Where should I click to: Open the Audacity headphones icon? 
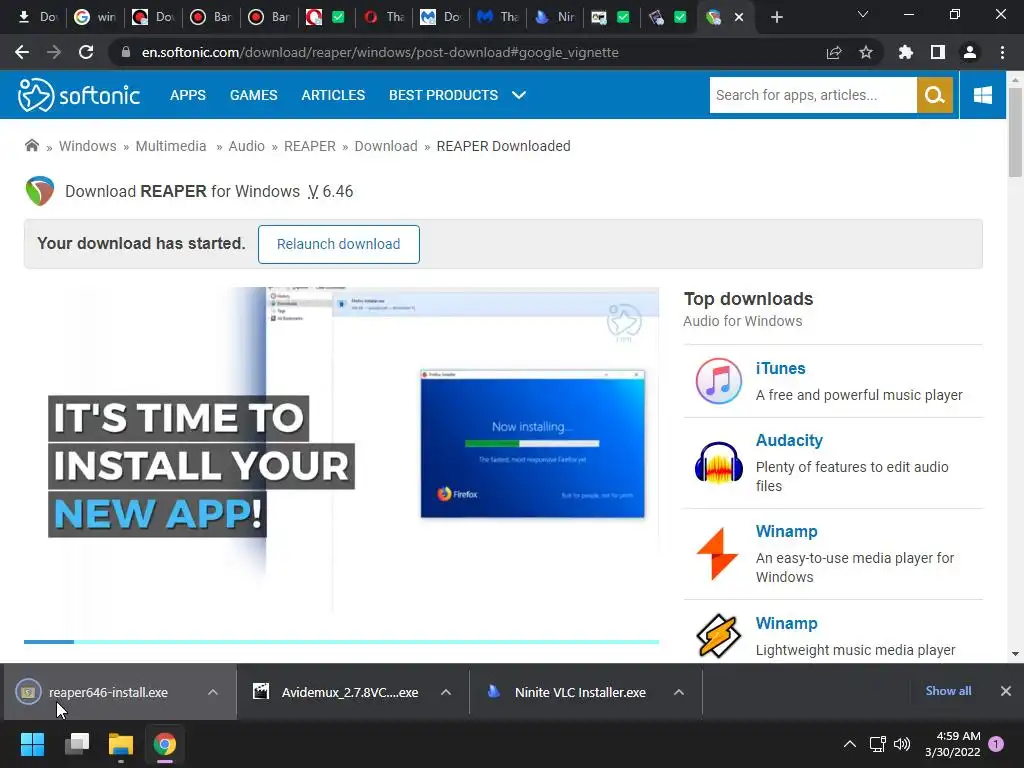coord(718,462)
